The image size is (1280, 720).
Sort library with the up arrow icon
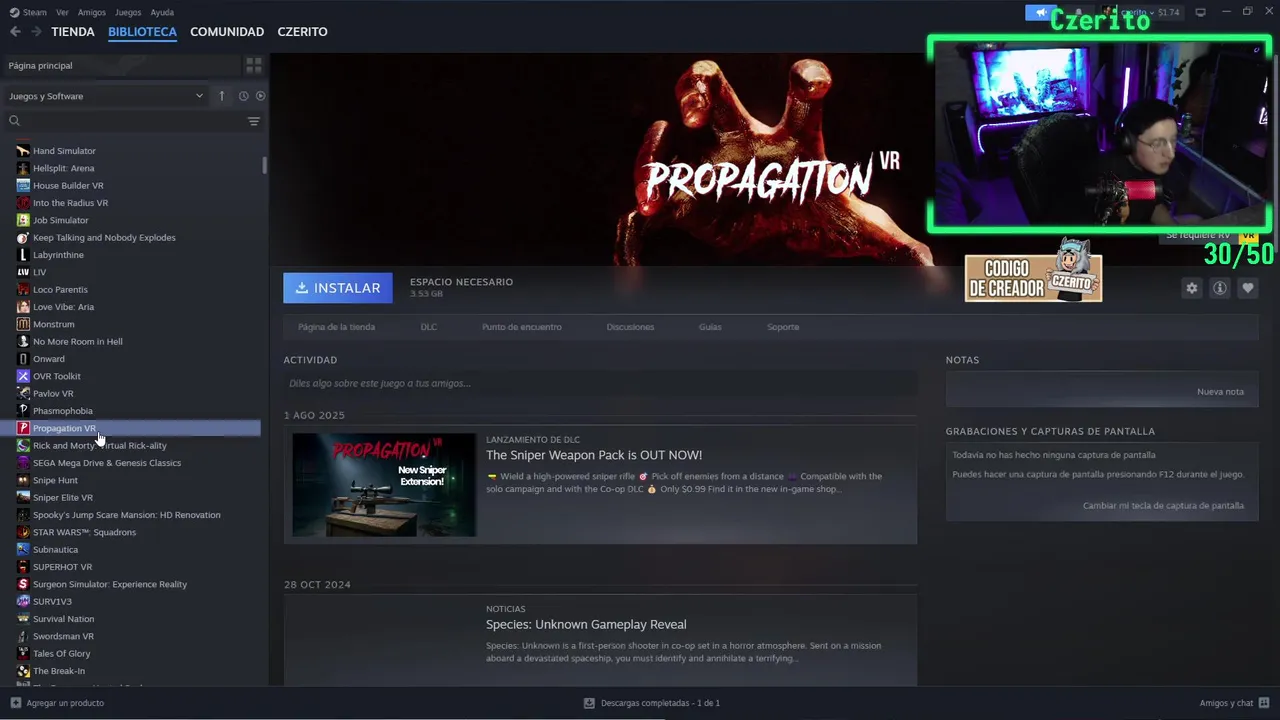point(222,96)
